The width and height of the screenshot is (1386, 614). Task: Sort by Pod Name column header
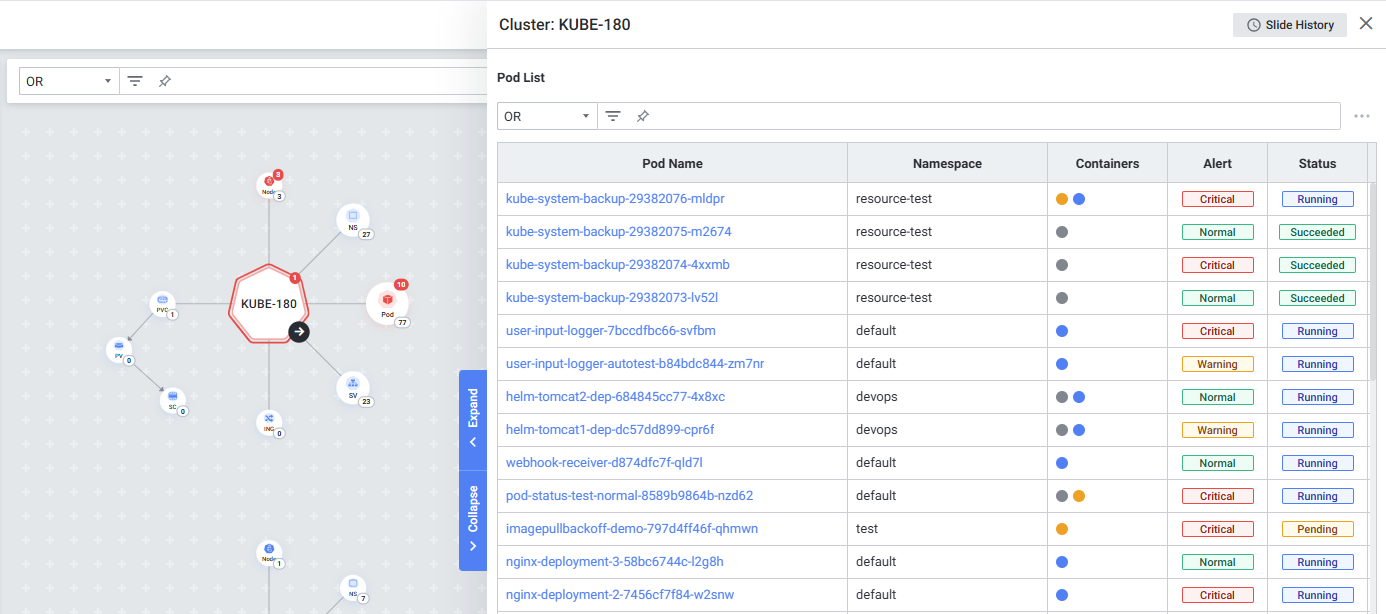[672, 163]
